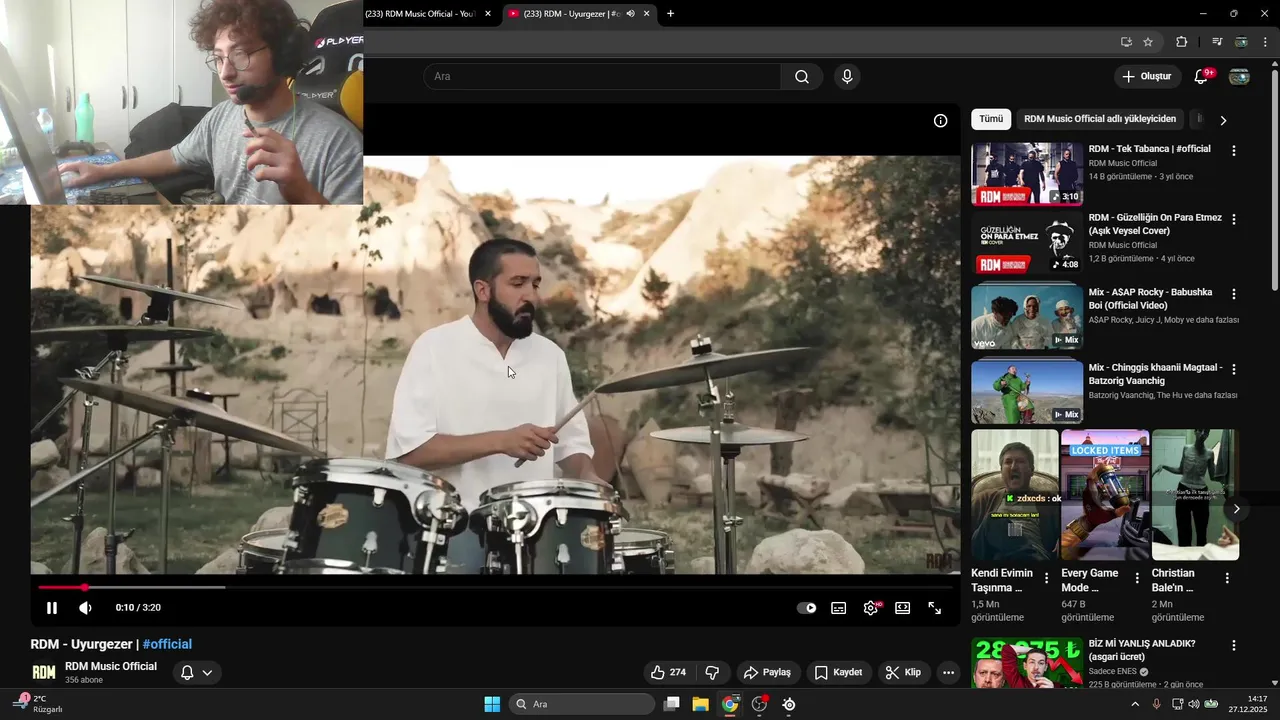Switch to theater mode
Screen dimensions: 1280x720
click(x=903, y=608)
